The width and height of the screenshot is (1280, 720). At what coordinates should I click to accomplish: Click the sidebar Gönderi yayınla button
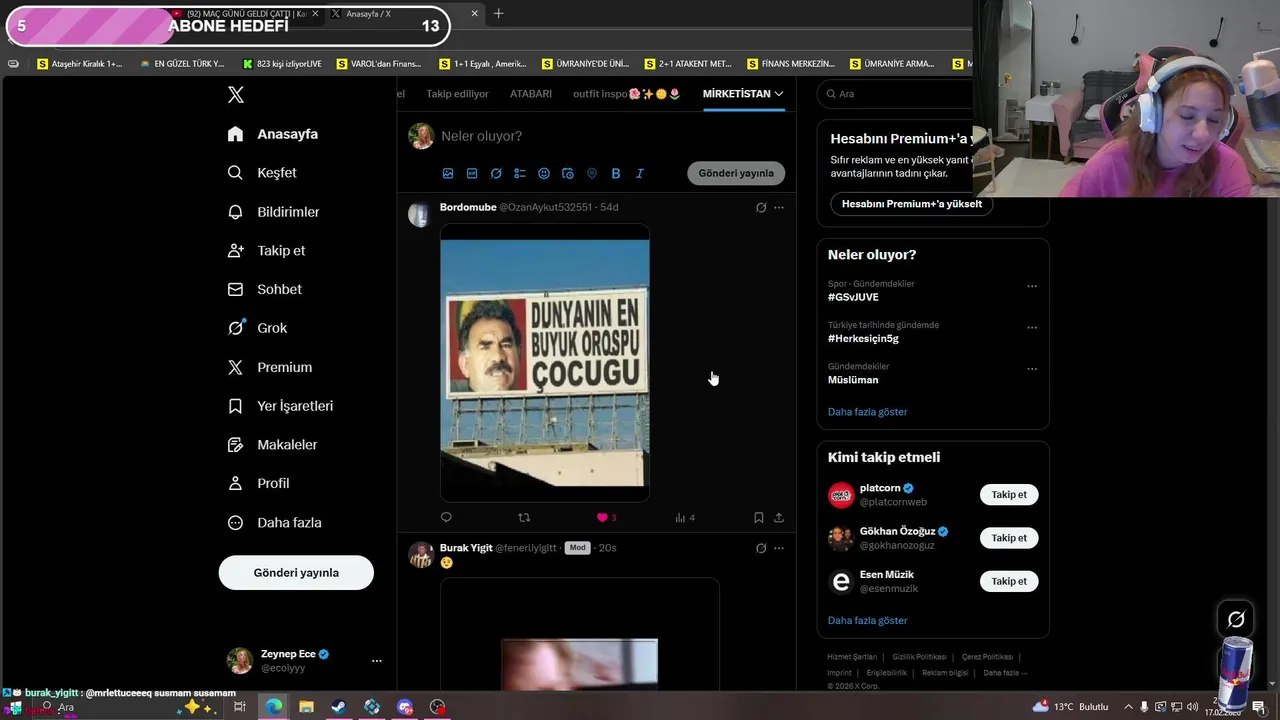click(x=296, y=573)
